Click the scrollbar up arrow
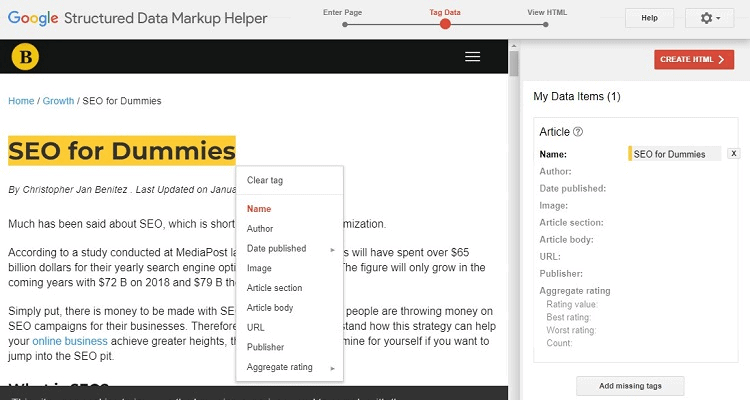 tap(514, 46)
